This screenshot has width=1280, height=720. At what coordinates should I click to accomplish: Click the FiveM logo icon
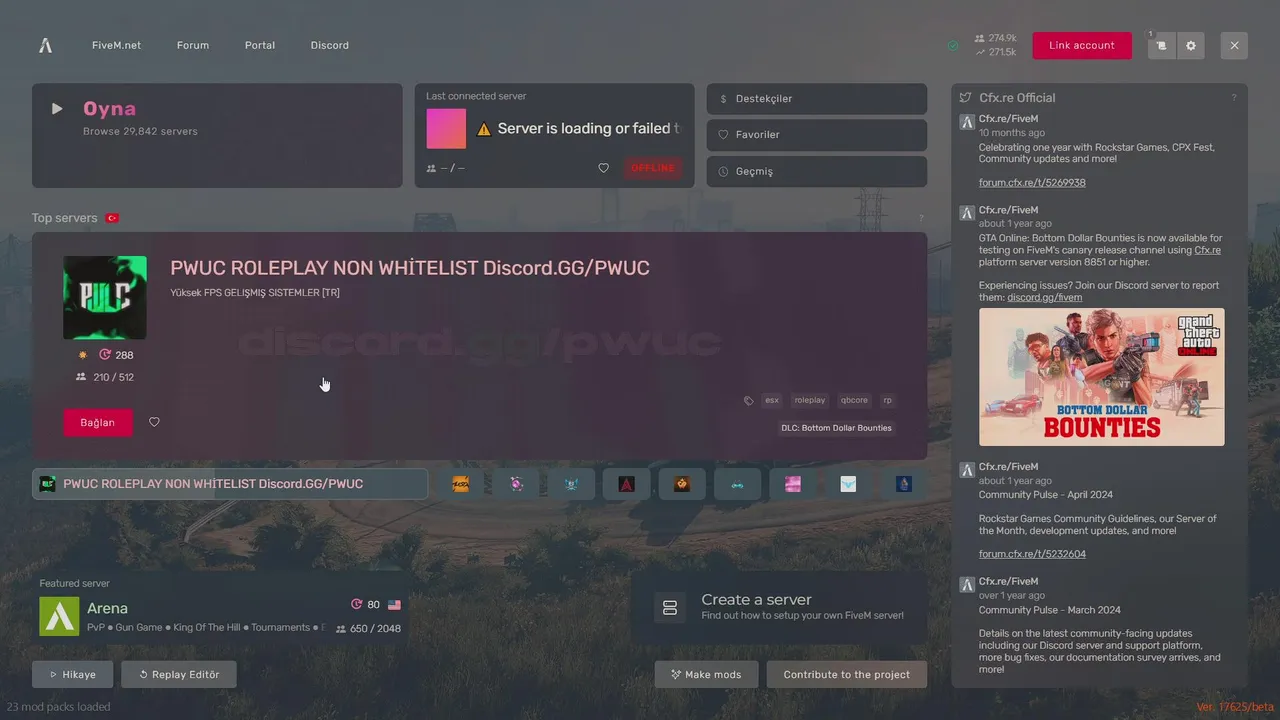click(45, 45)
